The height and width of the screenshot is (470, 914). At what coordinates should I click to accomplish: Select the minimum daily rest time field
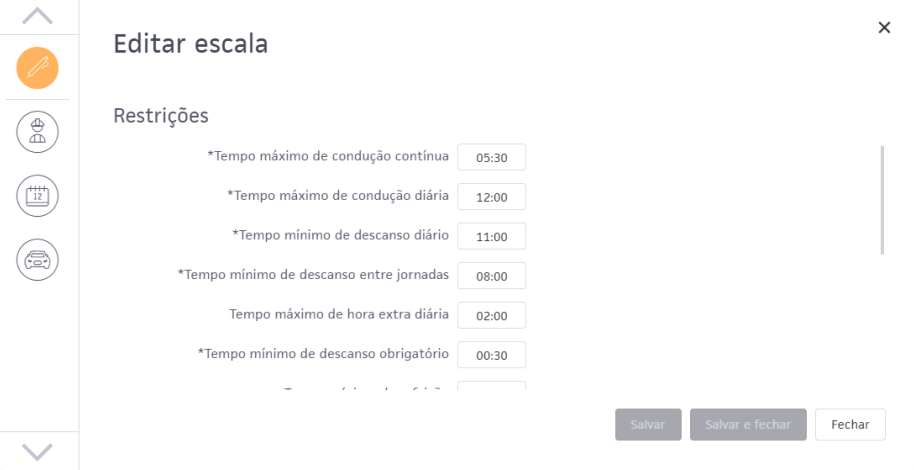[x=491, y=237]
